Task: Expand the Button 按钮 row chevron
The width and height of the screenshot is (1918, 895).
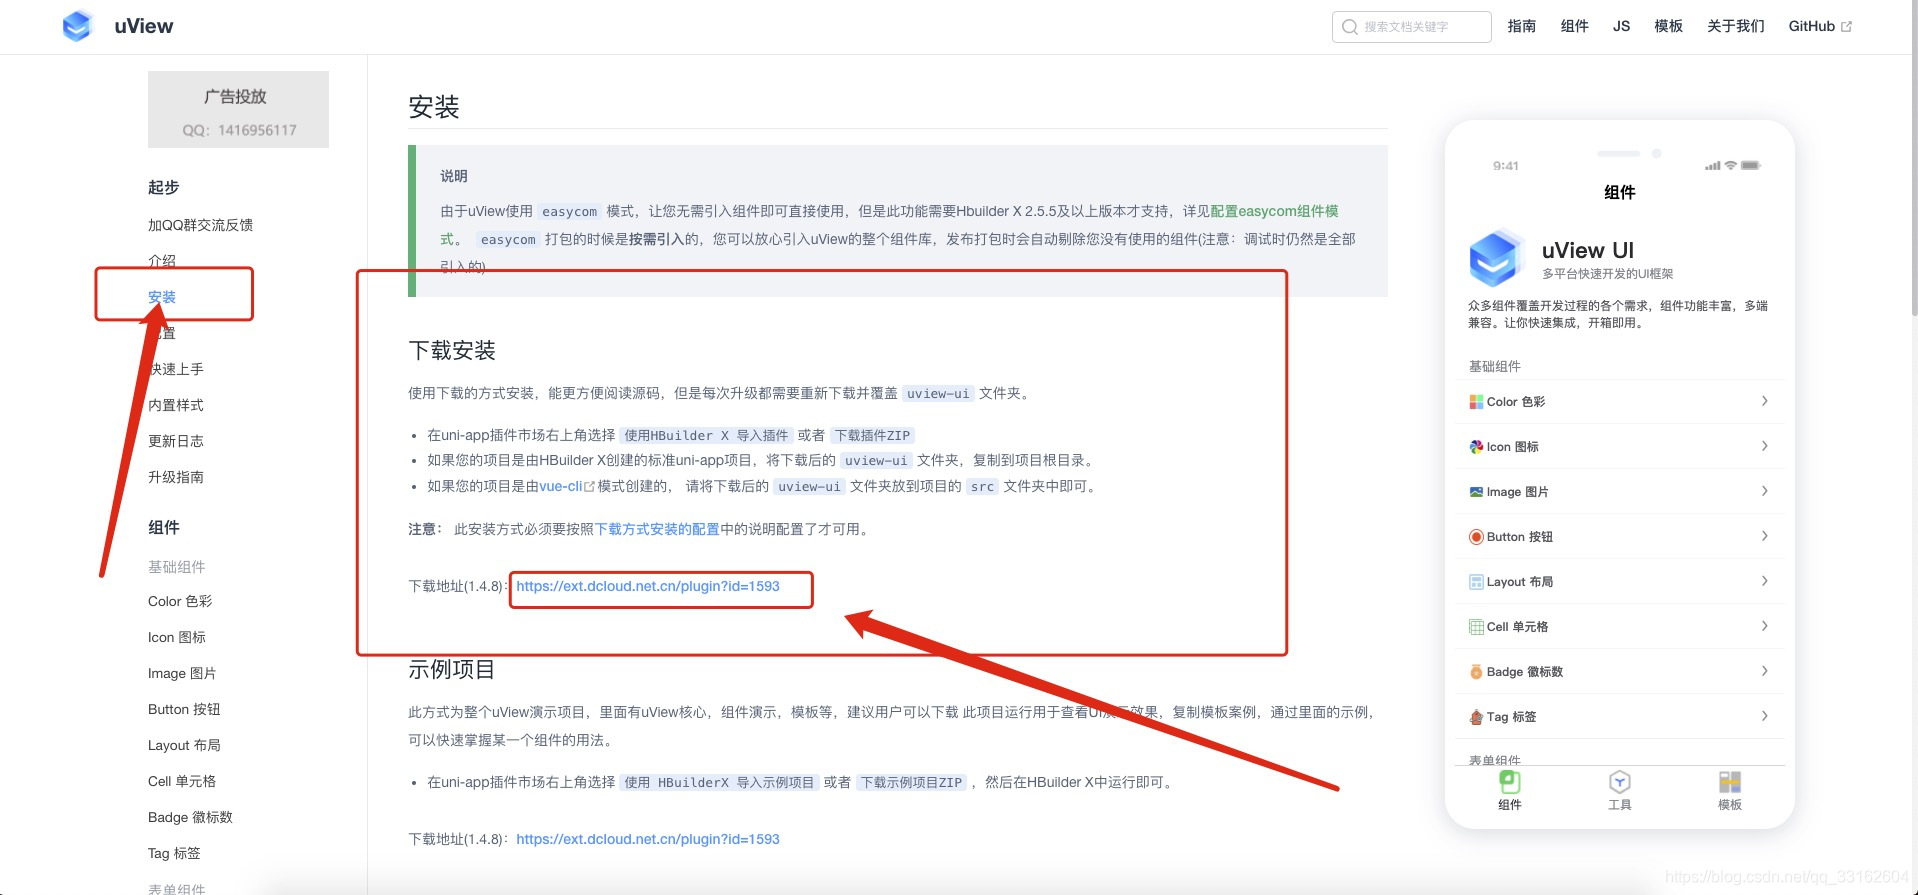Action: pyautogui.click(x=1764, y=536)
